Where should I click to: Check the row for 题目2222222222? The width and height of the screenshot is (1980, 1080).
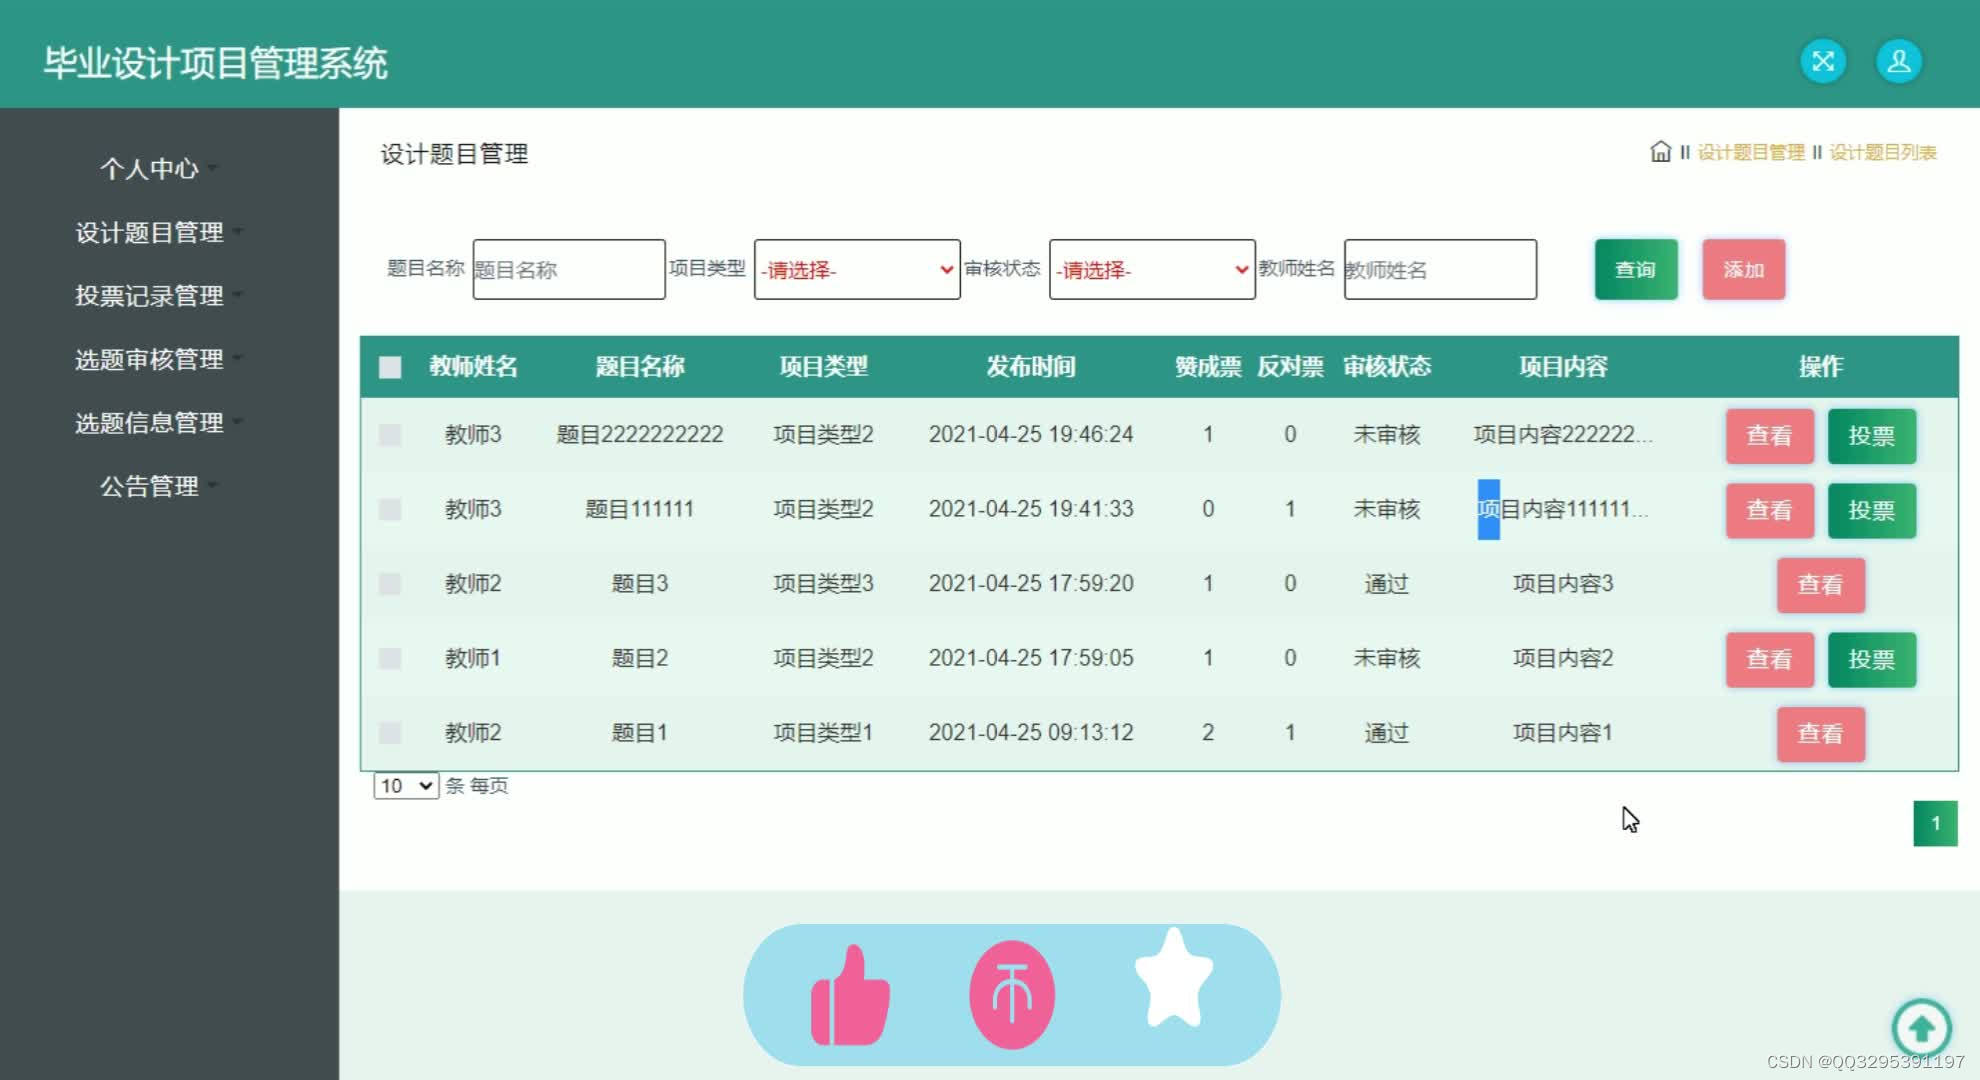coord(390,435)
